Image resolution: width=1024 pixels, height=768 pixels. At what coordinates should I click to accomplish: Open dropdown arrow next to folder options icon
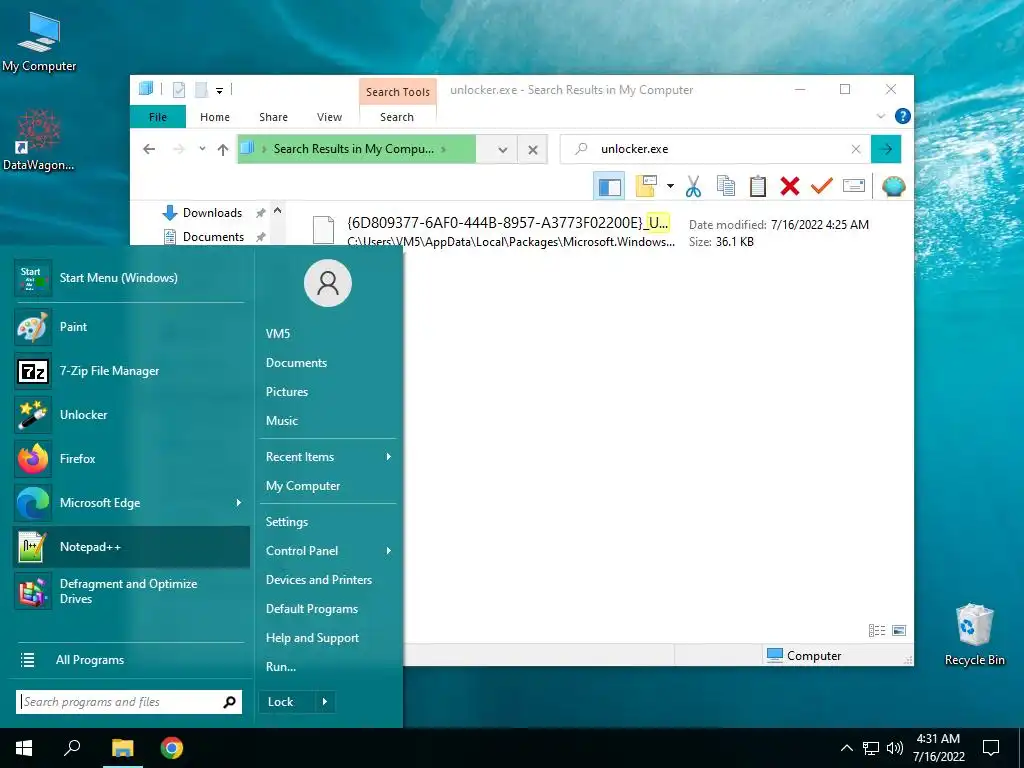pyautogui.click(x=670, y=187)
